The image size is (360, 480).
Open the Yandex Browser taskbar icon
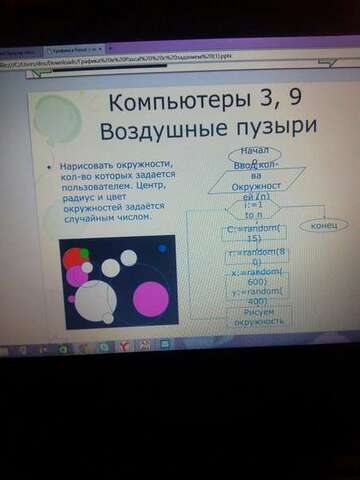(x=124, y=347)
